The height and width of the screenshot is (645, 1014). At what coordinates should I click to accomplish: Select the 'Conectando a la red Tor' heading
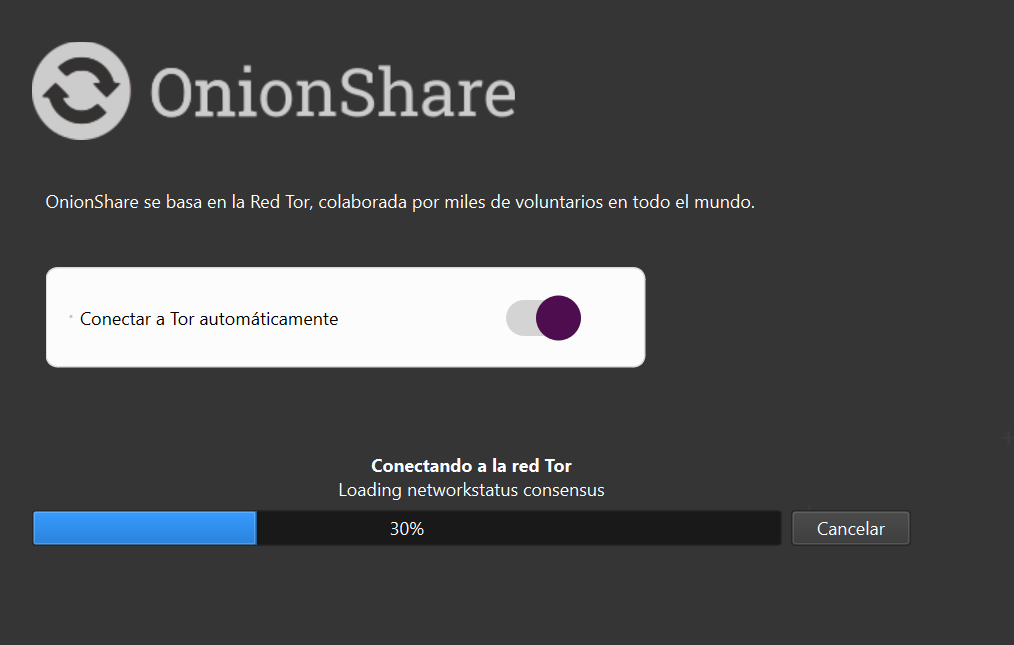(x=471, y=466)
